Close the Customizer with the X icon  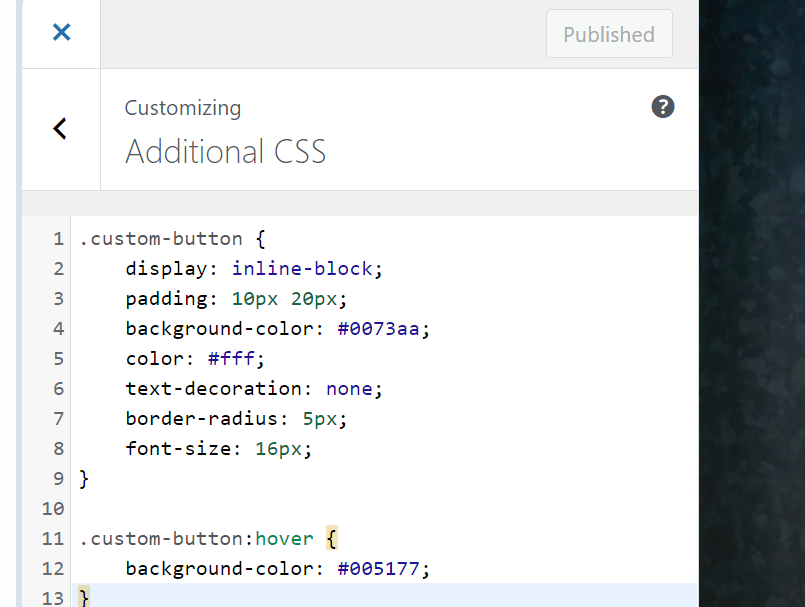(x=61, y=33)
